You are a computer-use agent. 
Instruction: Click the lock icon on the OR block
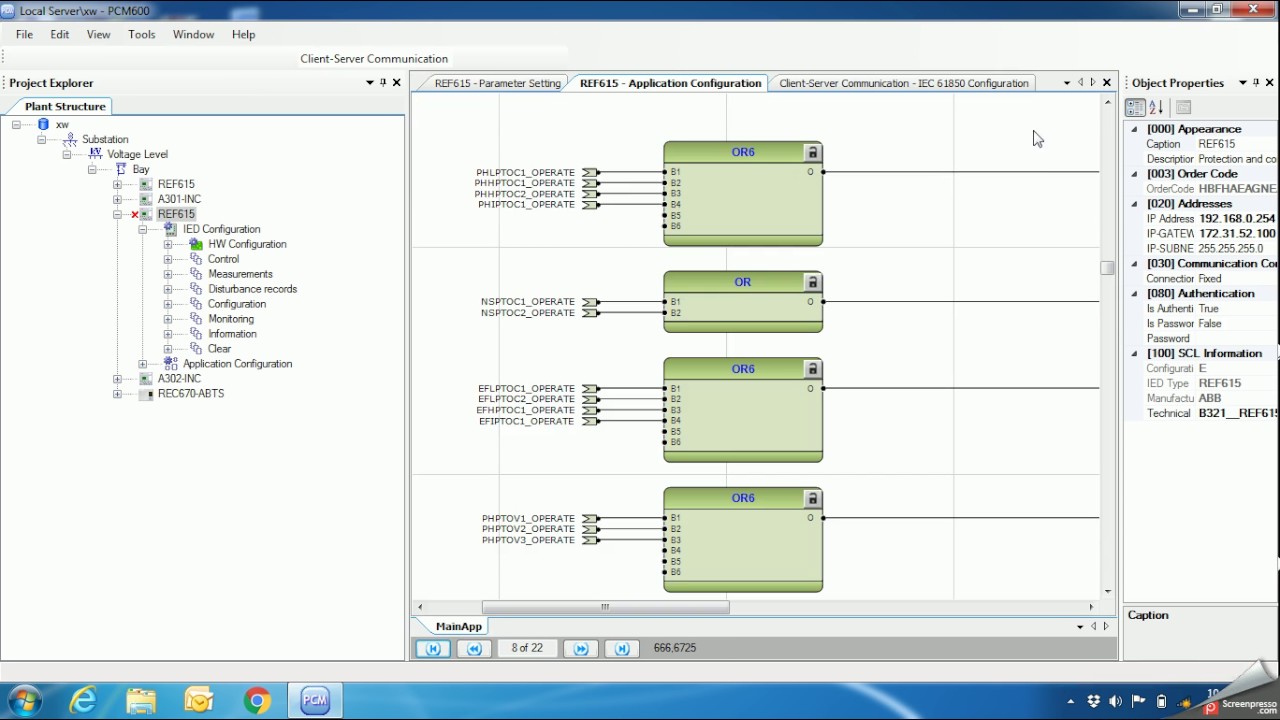(812, 283)
